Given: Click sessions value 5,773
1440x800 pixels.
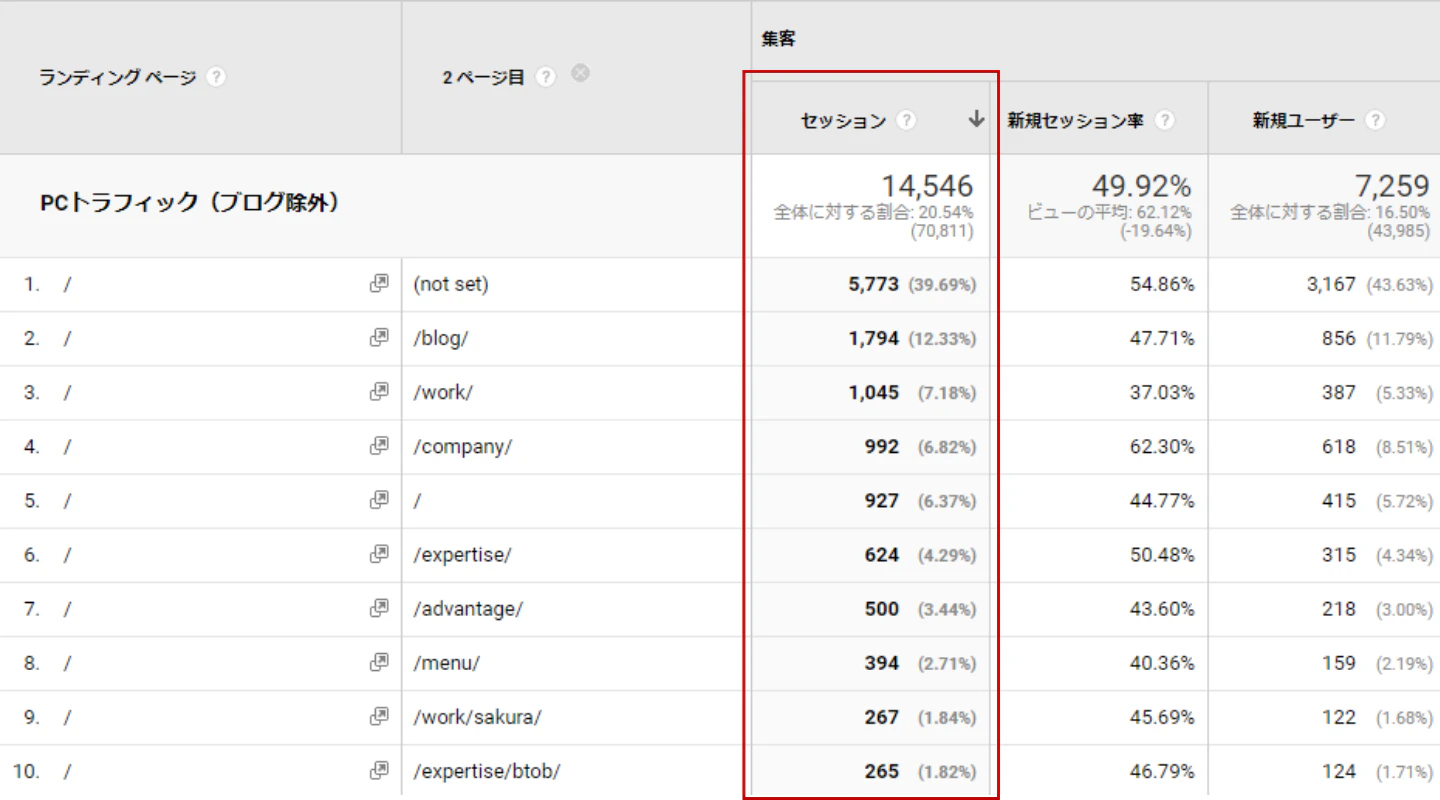Looking at the screenshot, I should pos(874,284).
